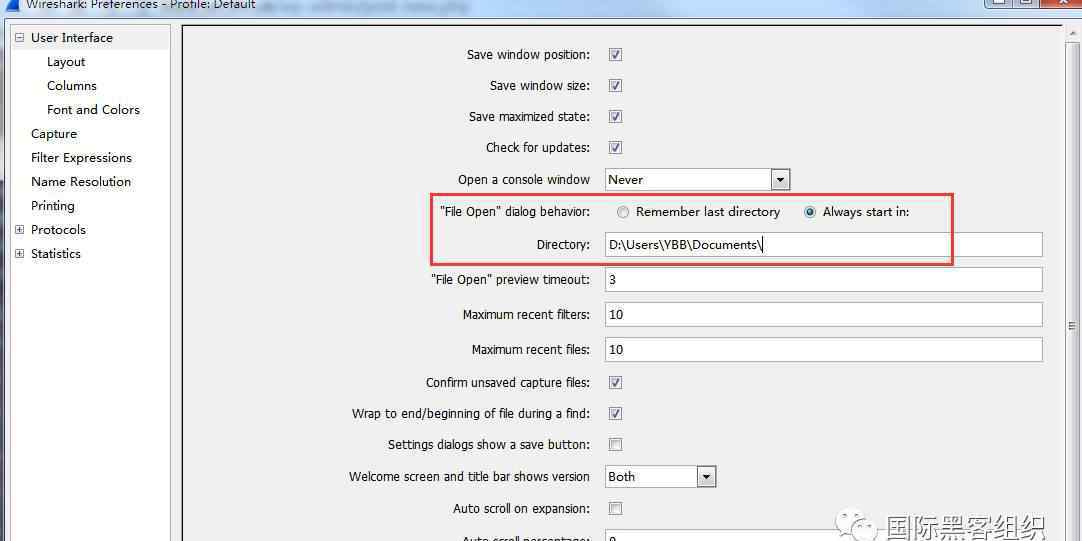Select Columns in the preferences tree
The height and width of the screenshot is (541, 1082).
click(x=72, y=86)
